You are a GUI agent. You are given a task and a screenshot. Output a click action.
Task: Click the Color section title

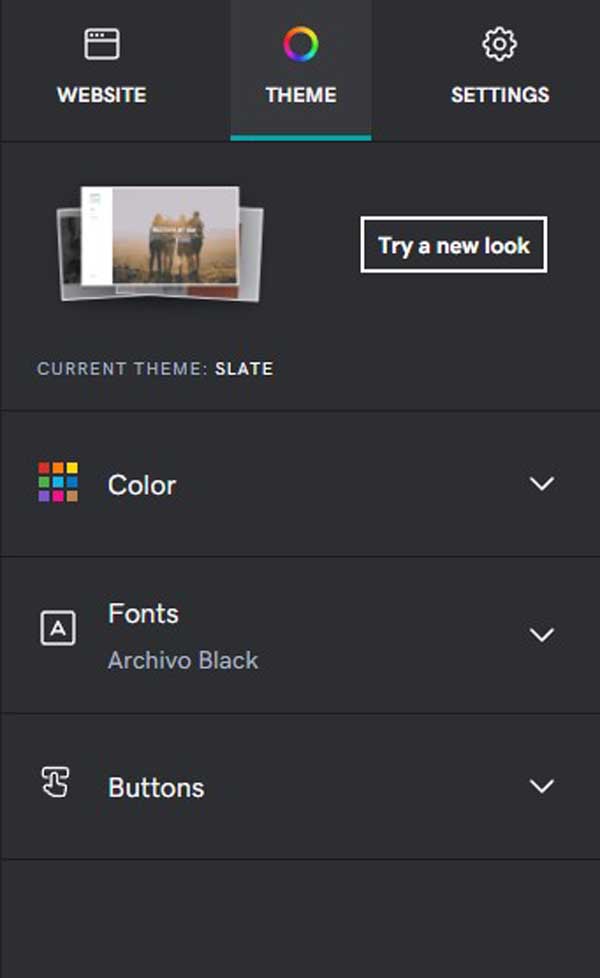(x=142, y=485)
